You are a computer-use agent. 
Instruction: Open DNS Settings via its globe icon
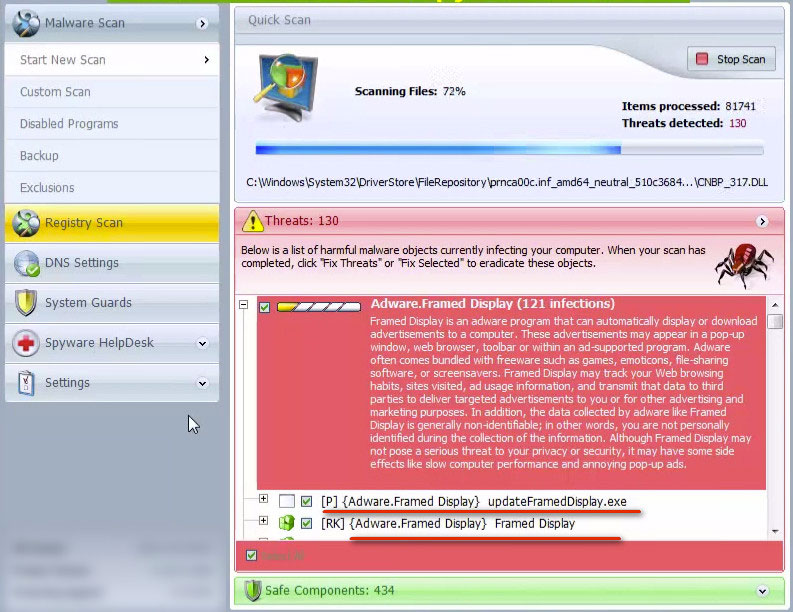click(26, 263)
